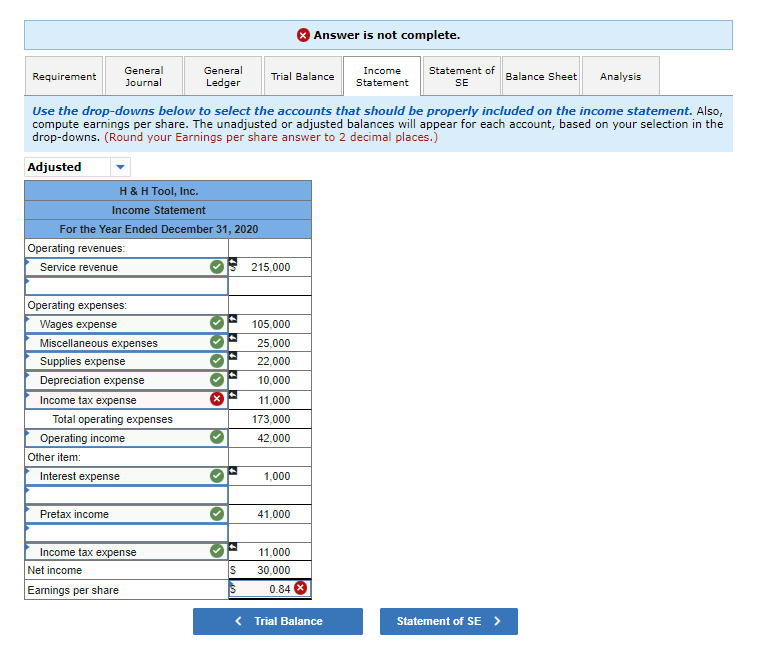Open the Trial Balance tab
The height and width of the screenshot is (657, 778).
303,76
